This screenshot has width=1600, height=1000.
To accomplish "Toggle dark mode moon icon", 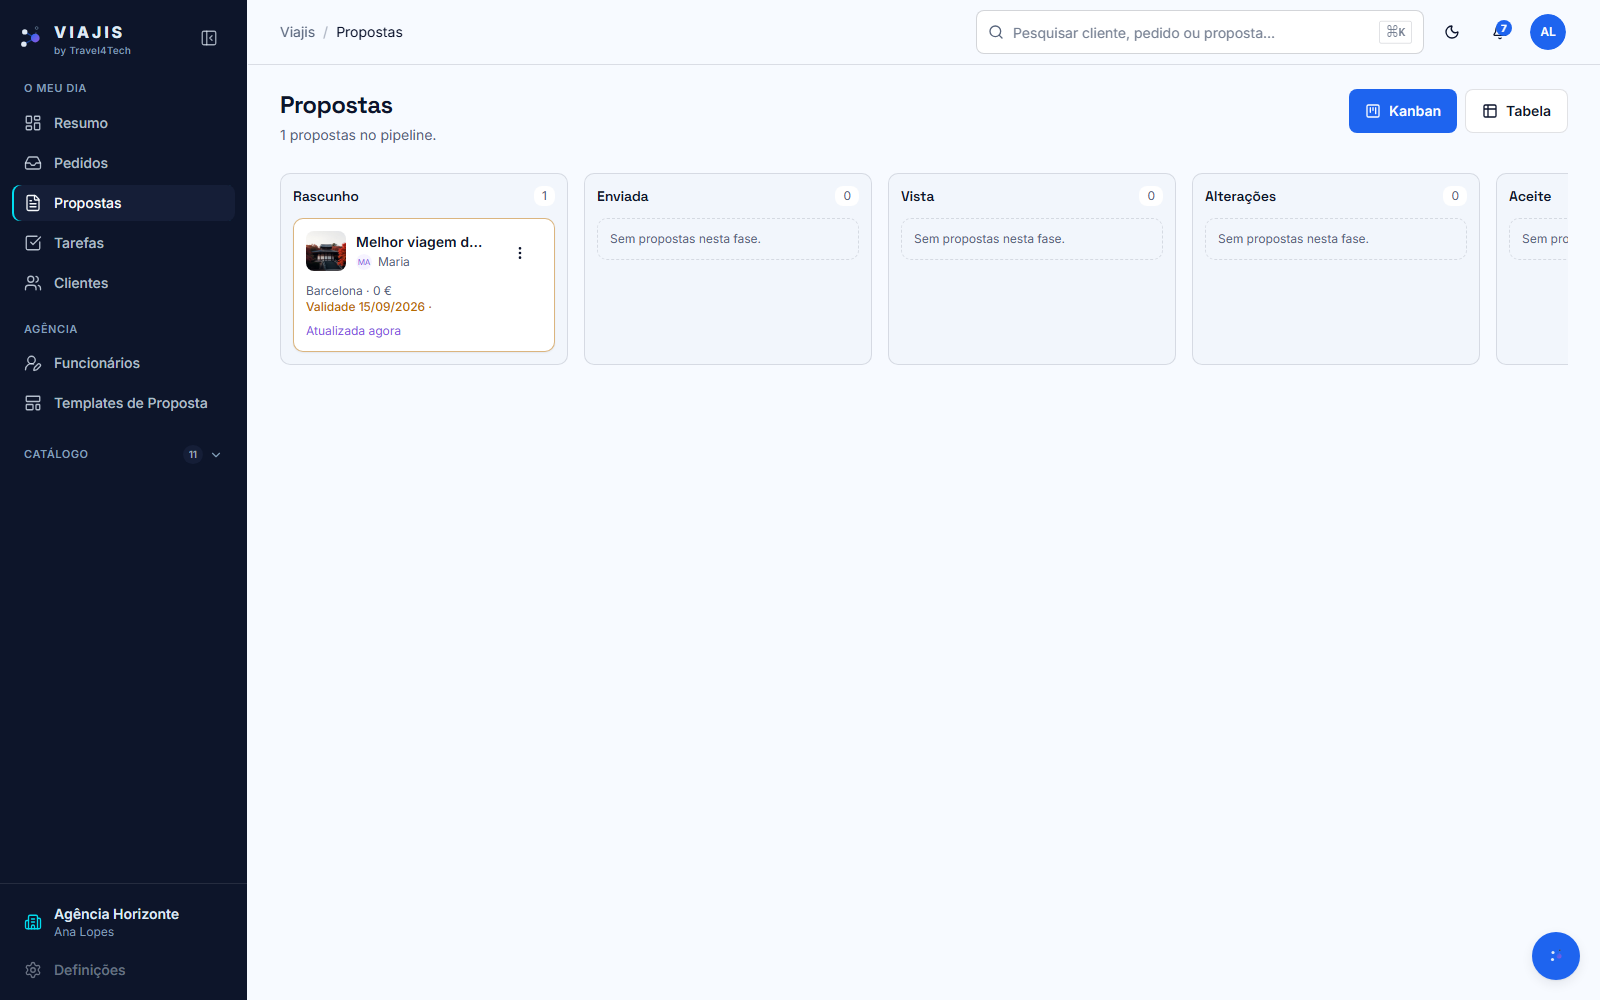I will (x=1452, y=32).
